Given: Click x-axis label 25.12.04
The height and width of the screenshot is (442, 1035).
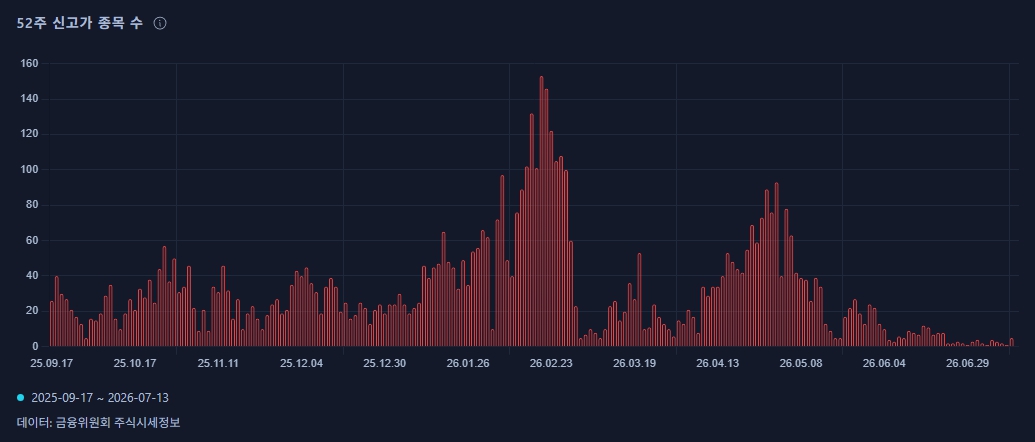Looking at the screenshot, I should click(301, 363).
